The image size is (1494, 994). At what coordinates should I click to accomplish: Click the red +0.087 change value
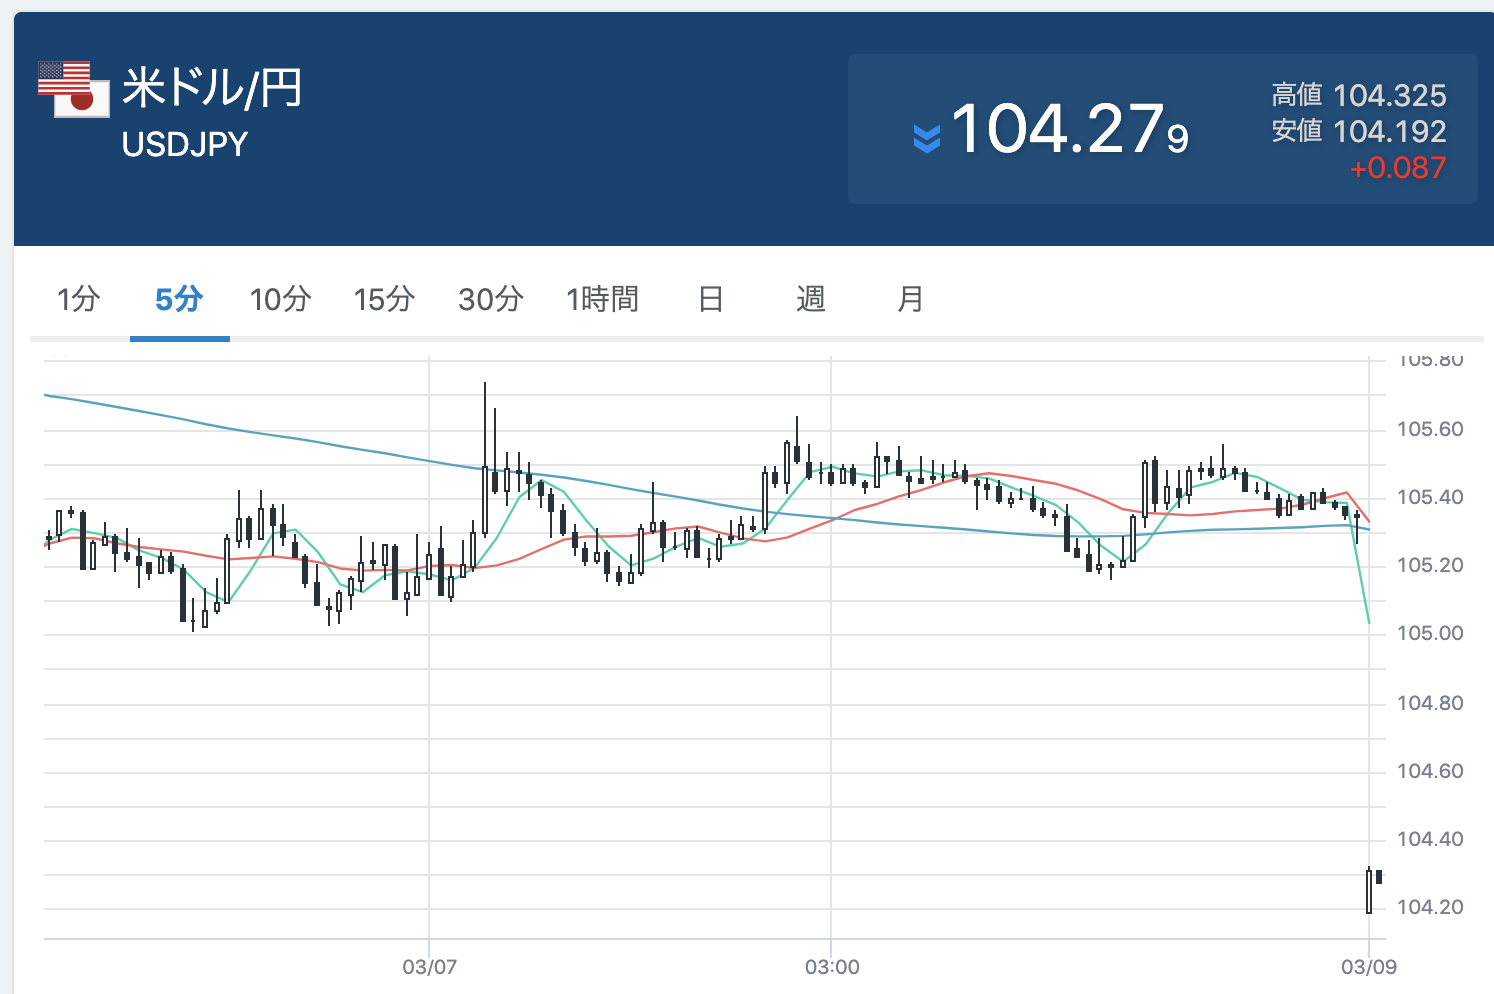[x=1398, y=168]
